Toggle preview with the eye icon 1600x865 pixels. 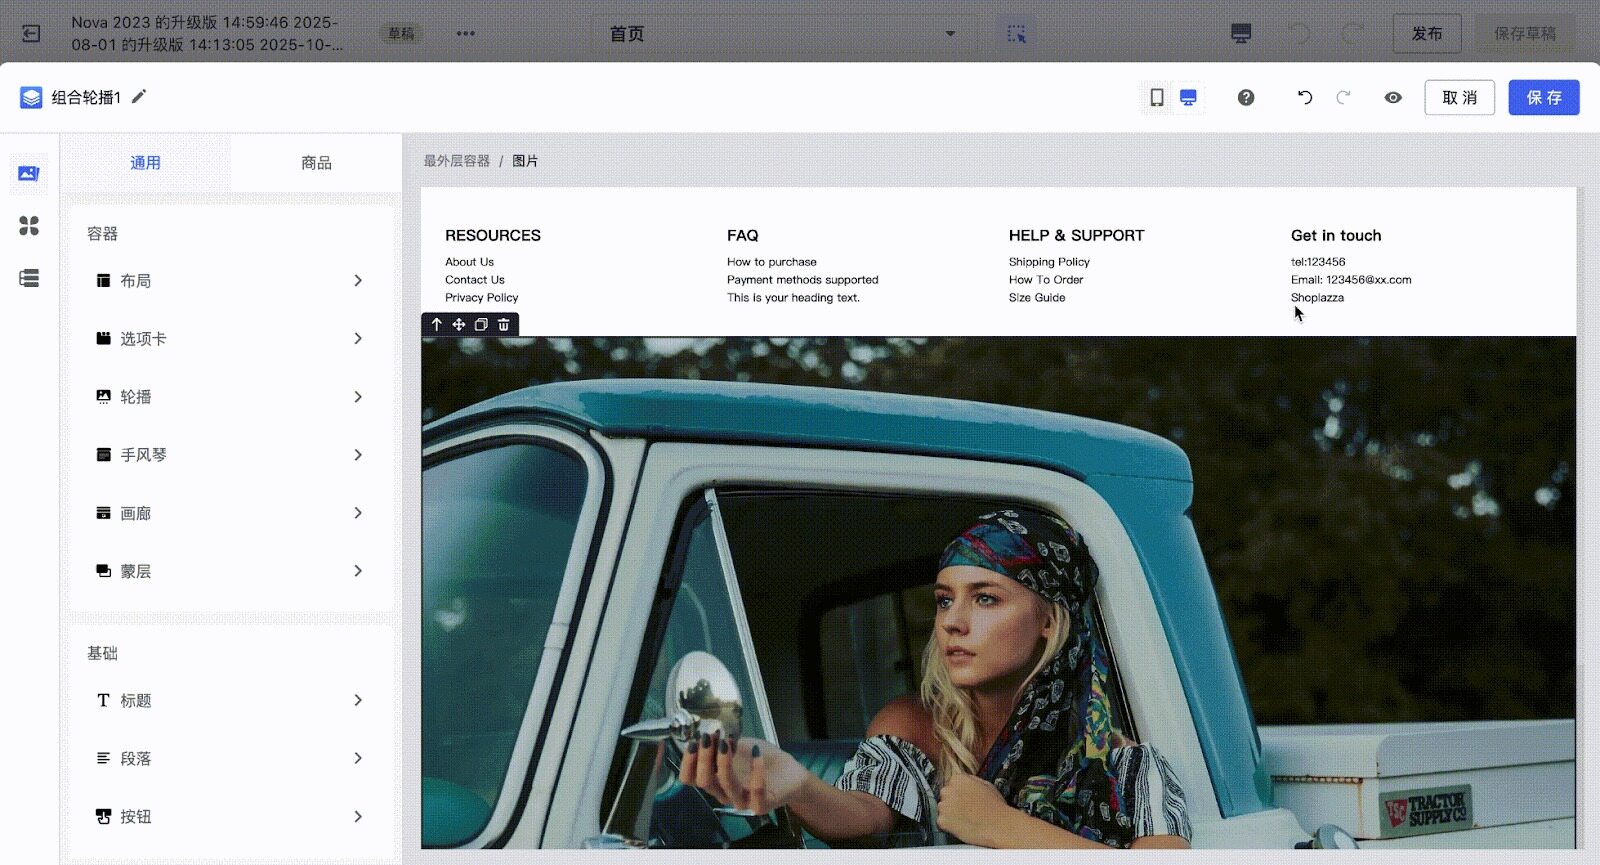coord(1393,97)
